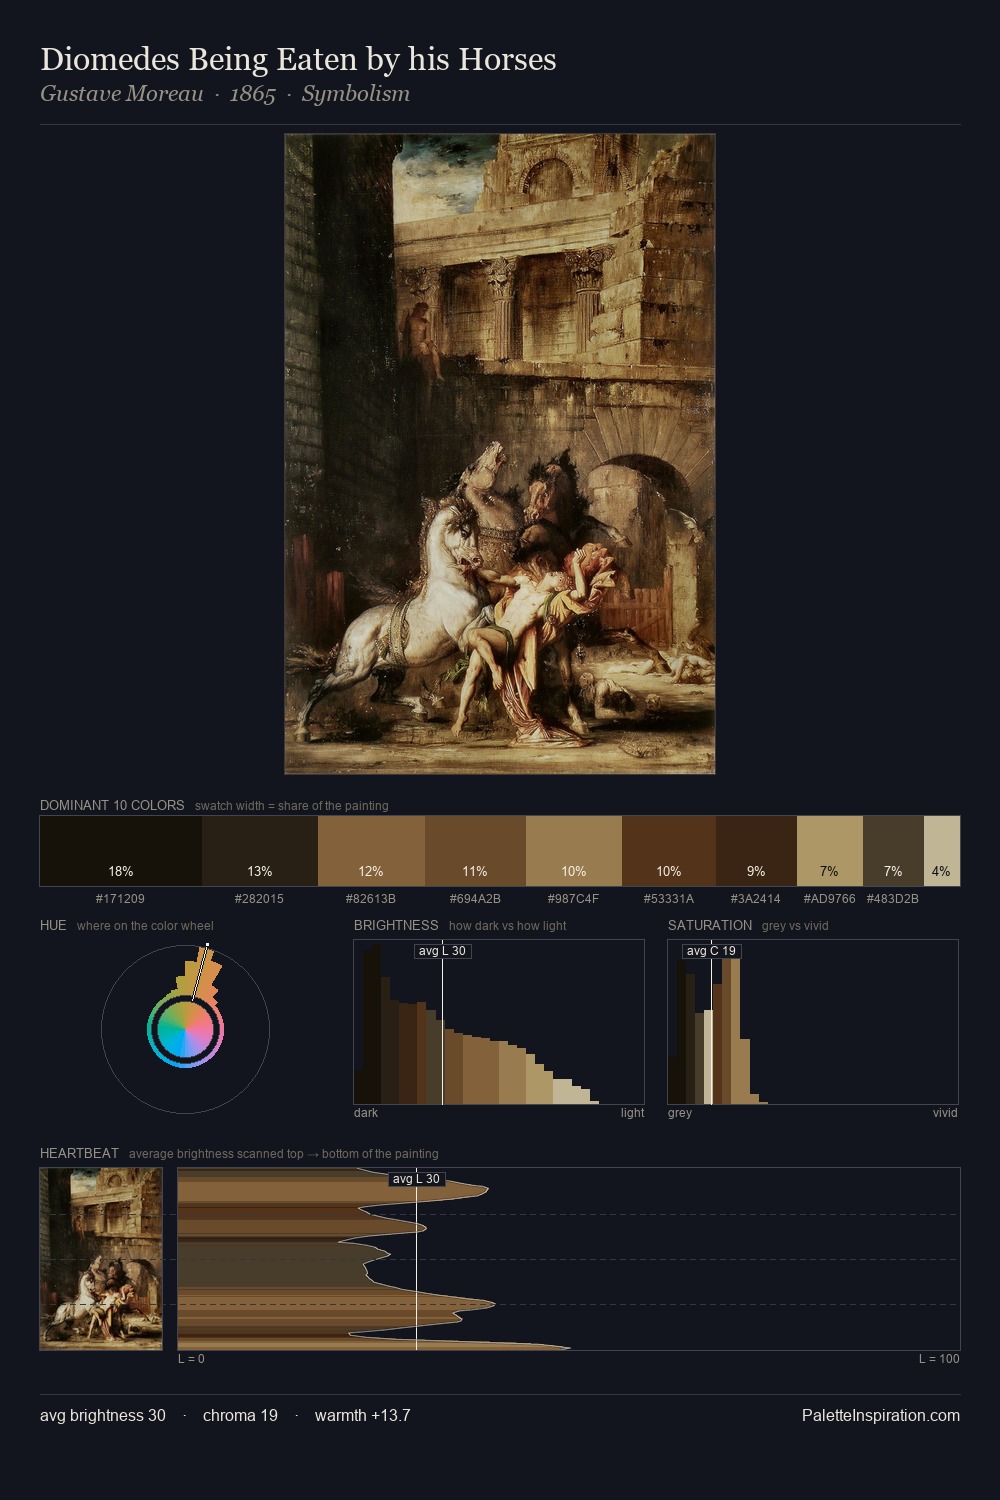Click the '#AD9766' hex code label
1000x1500 pixels.
coord(830,899)
